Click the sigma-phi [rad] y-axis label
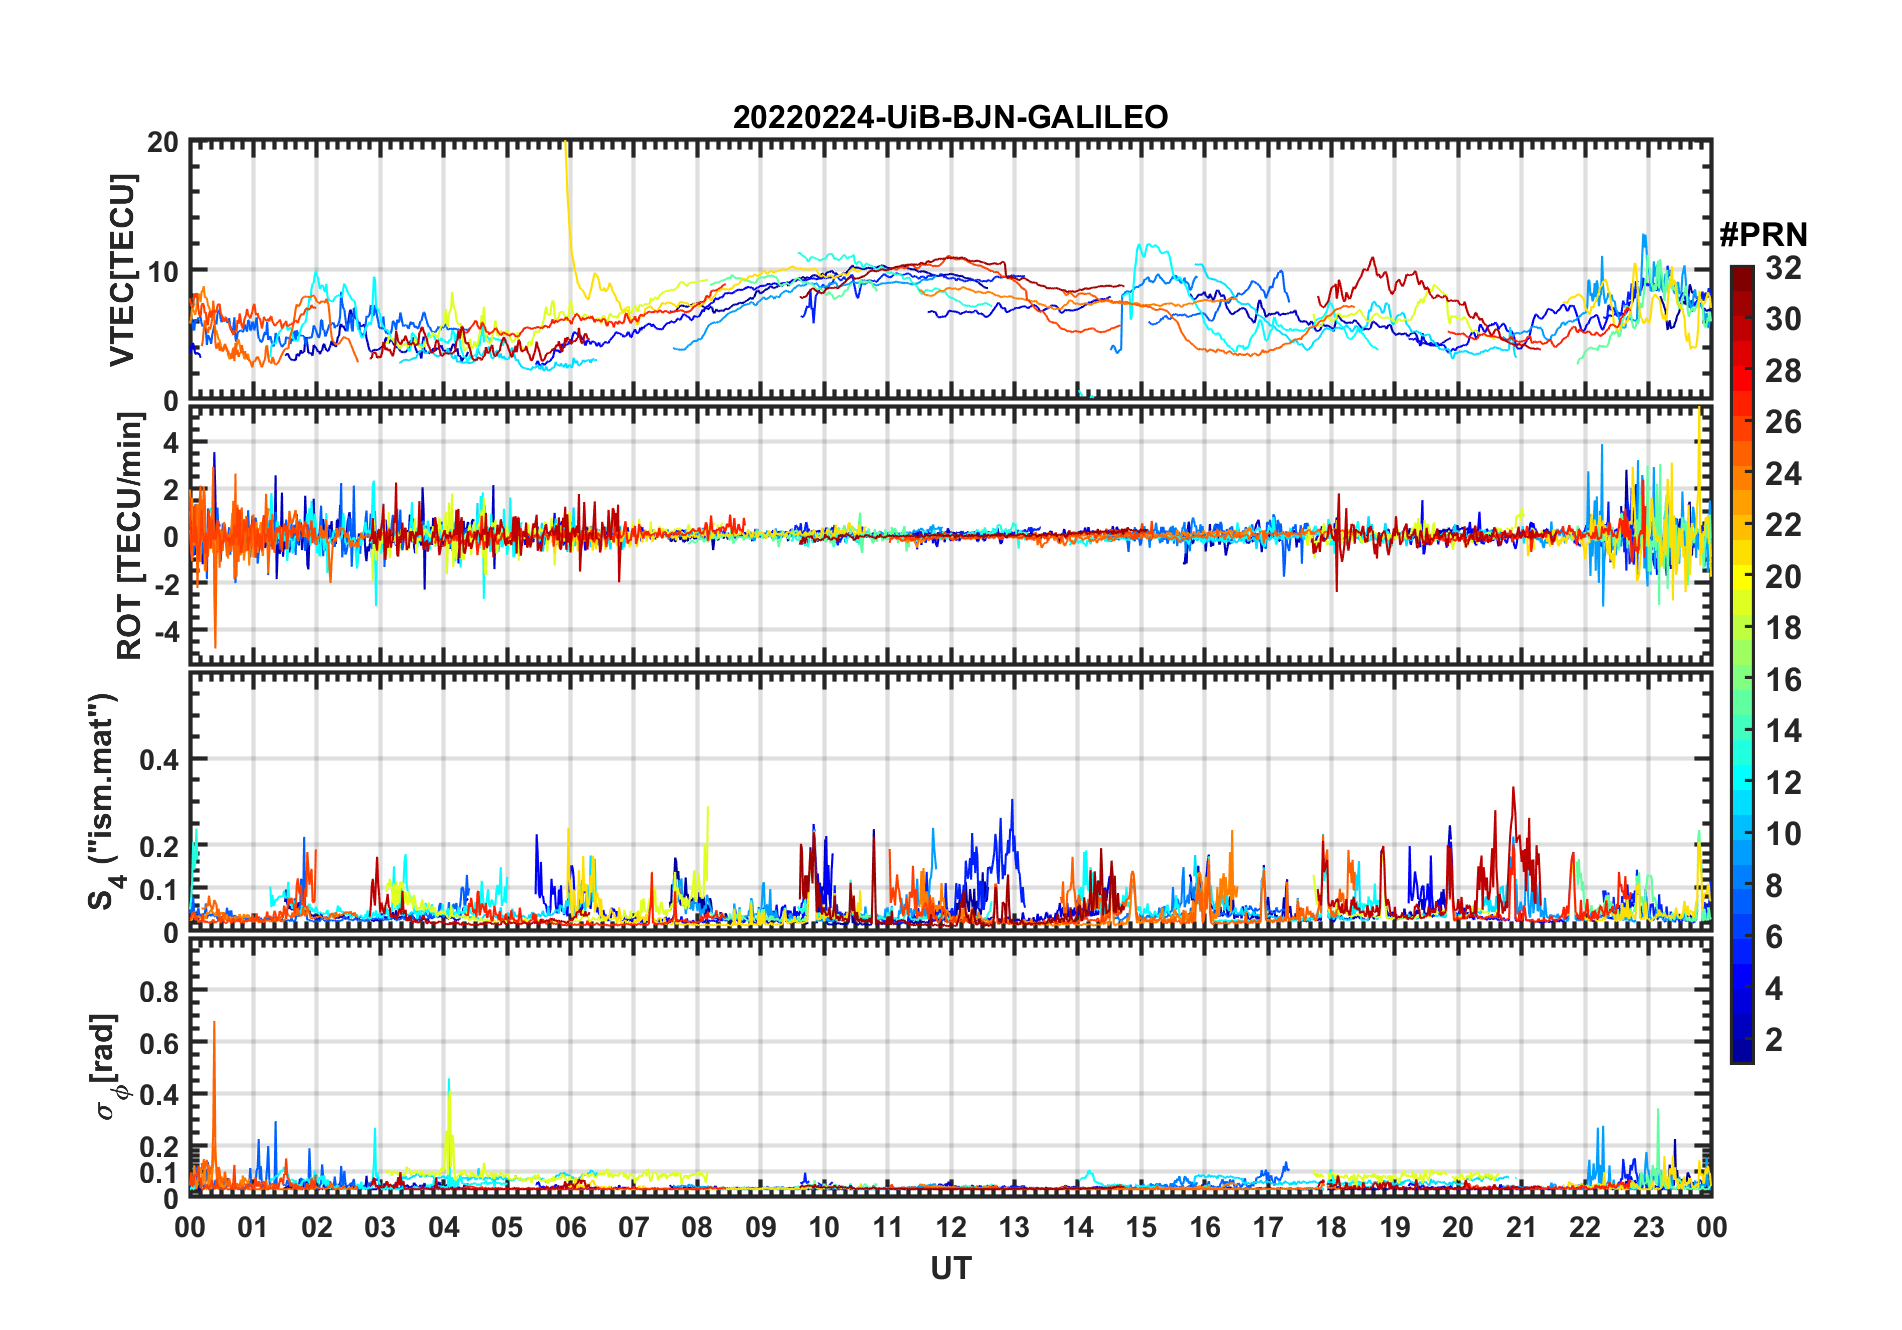The height and width of the screenshot is (1330, 1902). (x=106, y=1066)
